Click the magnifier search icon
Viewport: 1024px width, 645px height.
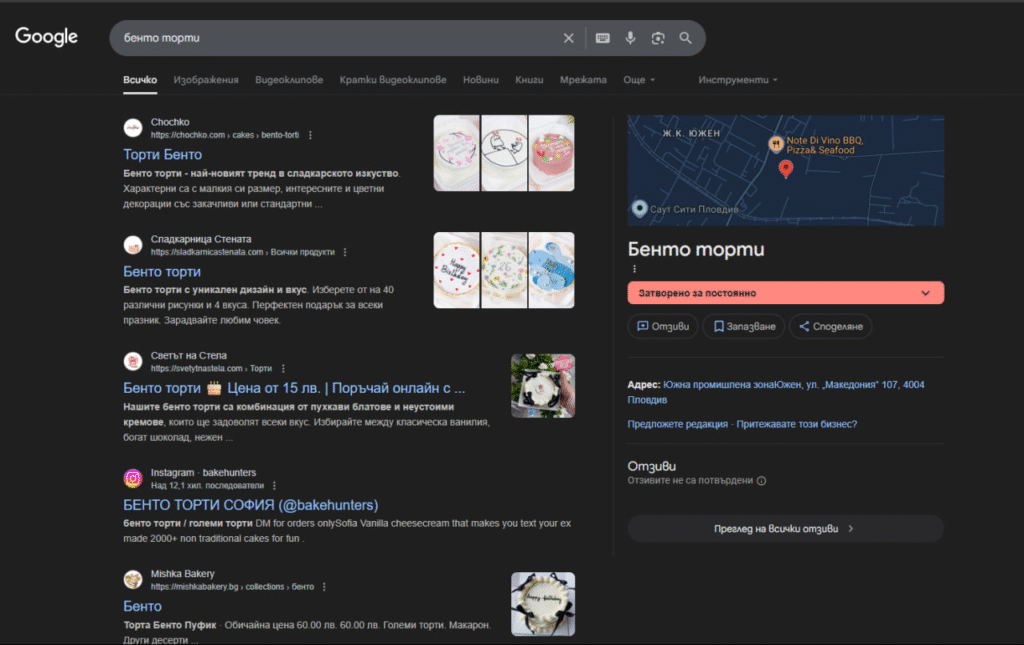[685, 38]
